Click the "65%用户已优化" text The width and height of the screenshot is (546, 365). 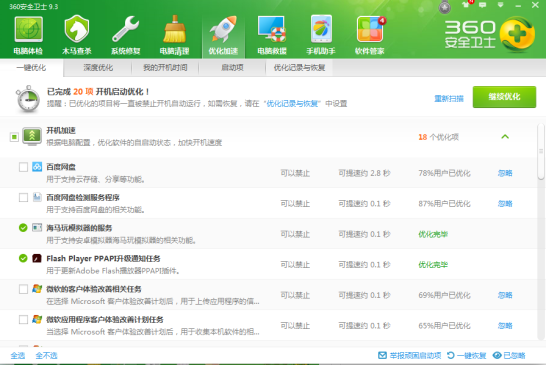pyautogui.click(x=444, y=326)
